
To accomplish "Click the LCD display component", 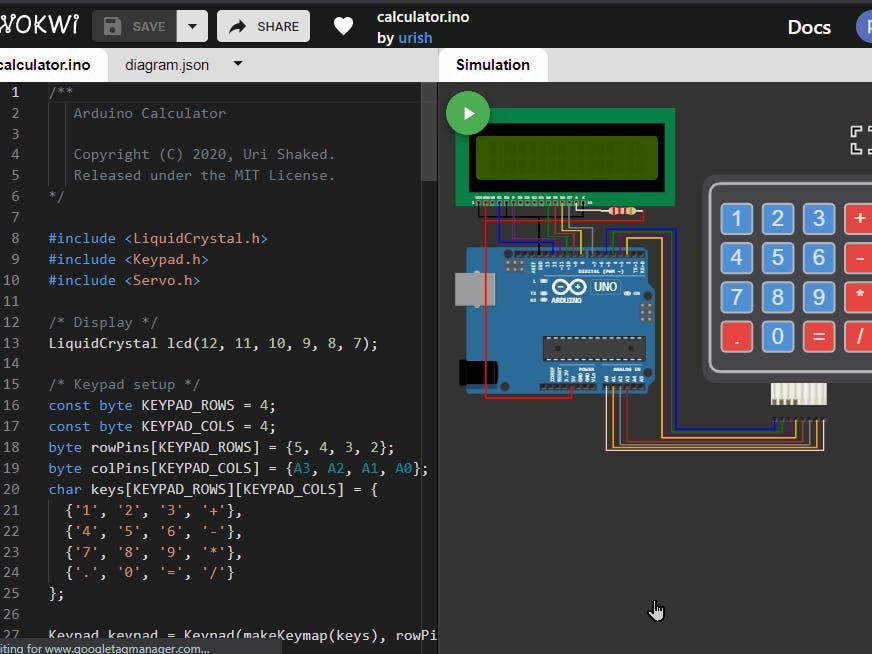I will point(566,157).
